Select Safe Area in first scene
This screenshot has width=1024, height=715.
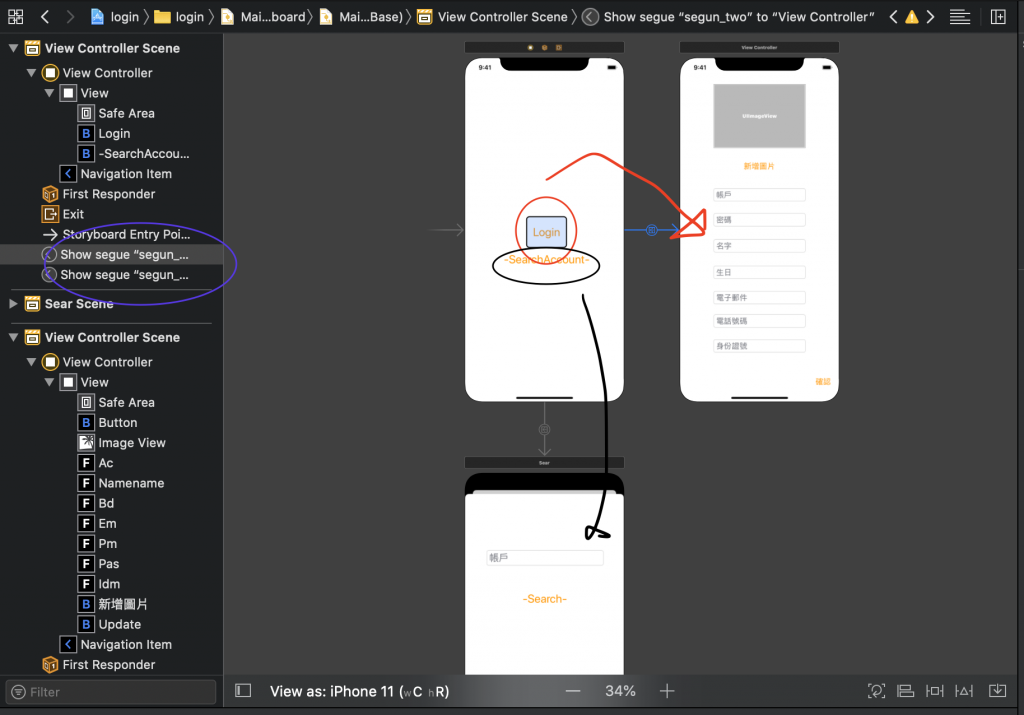(x=116, y=113)
